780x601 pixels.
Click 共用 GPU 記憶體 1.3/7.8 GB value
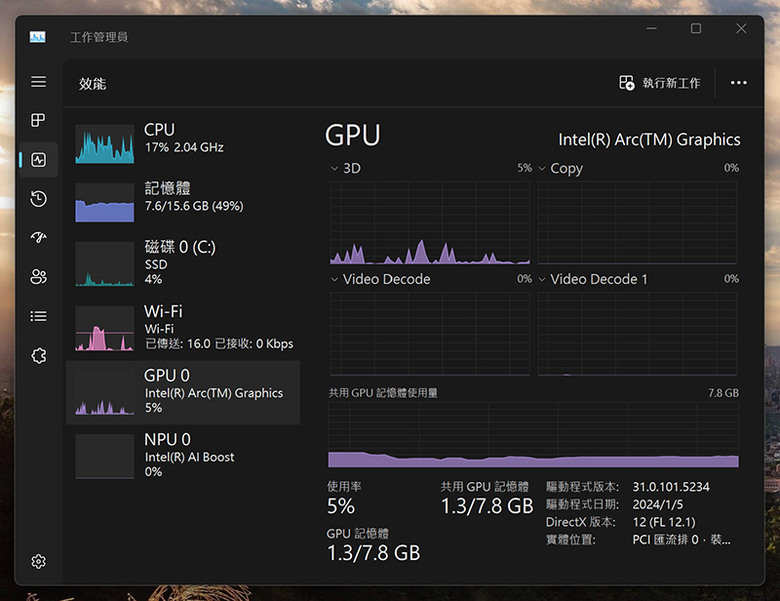pos(487,506)
